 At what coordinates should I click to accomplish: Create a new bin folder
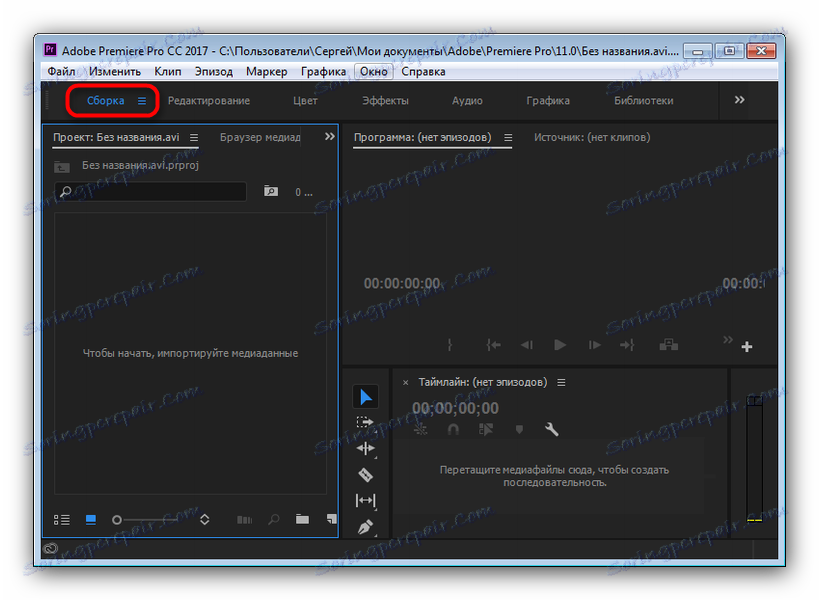[x=302, y=519]
